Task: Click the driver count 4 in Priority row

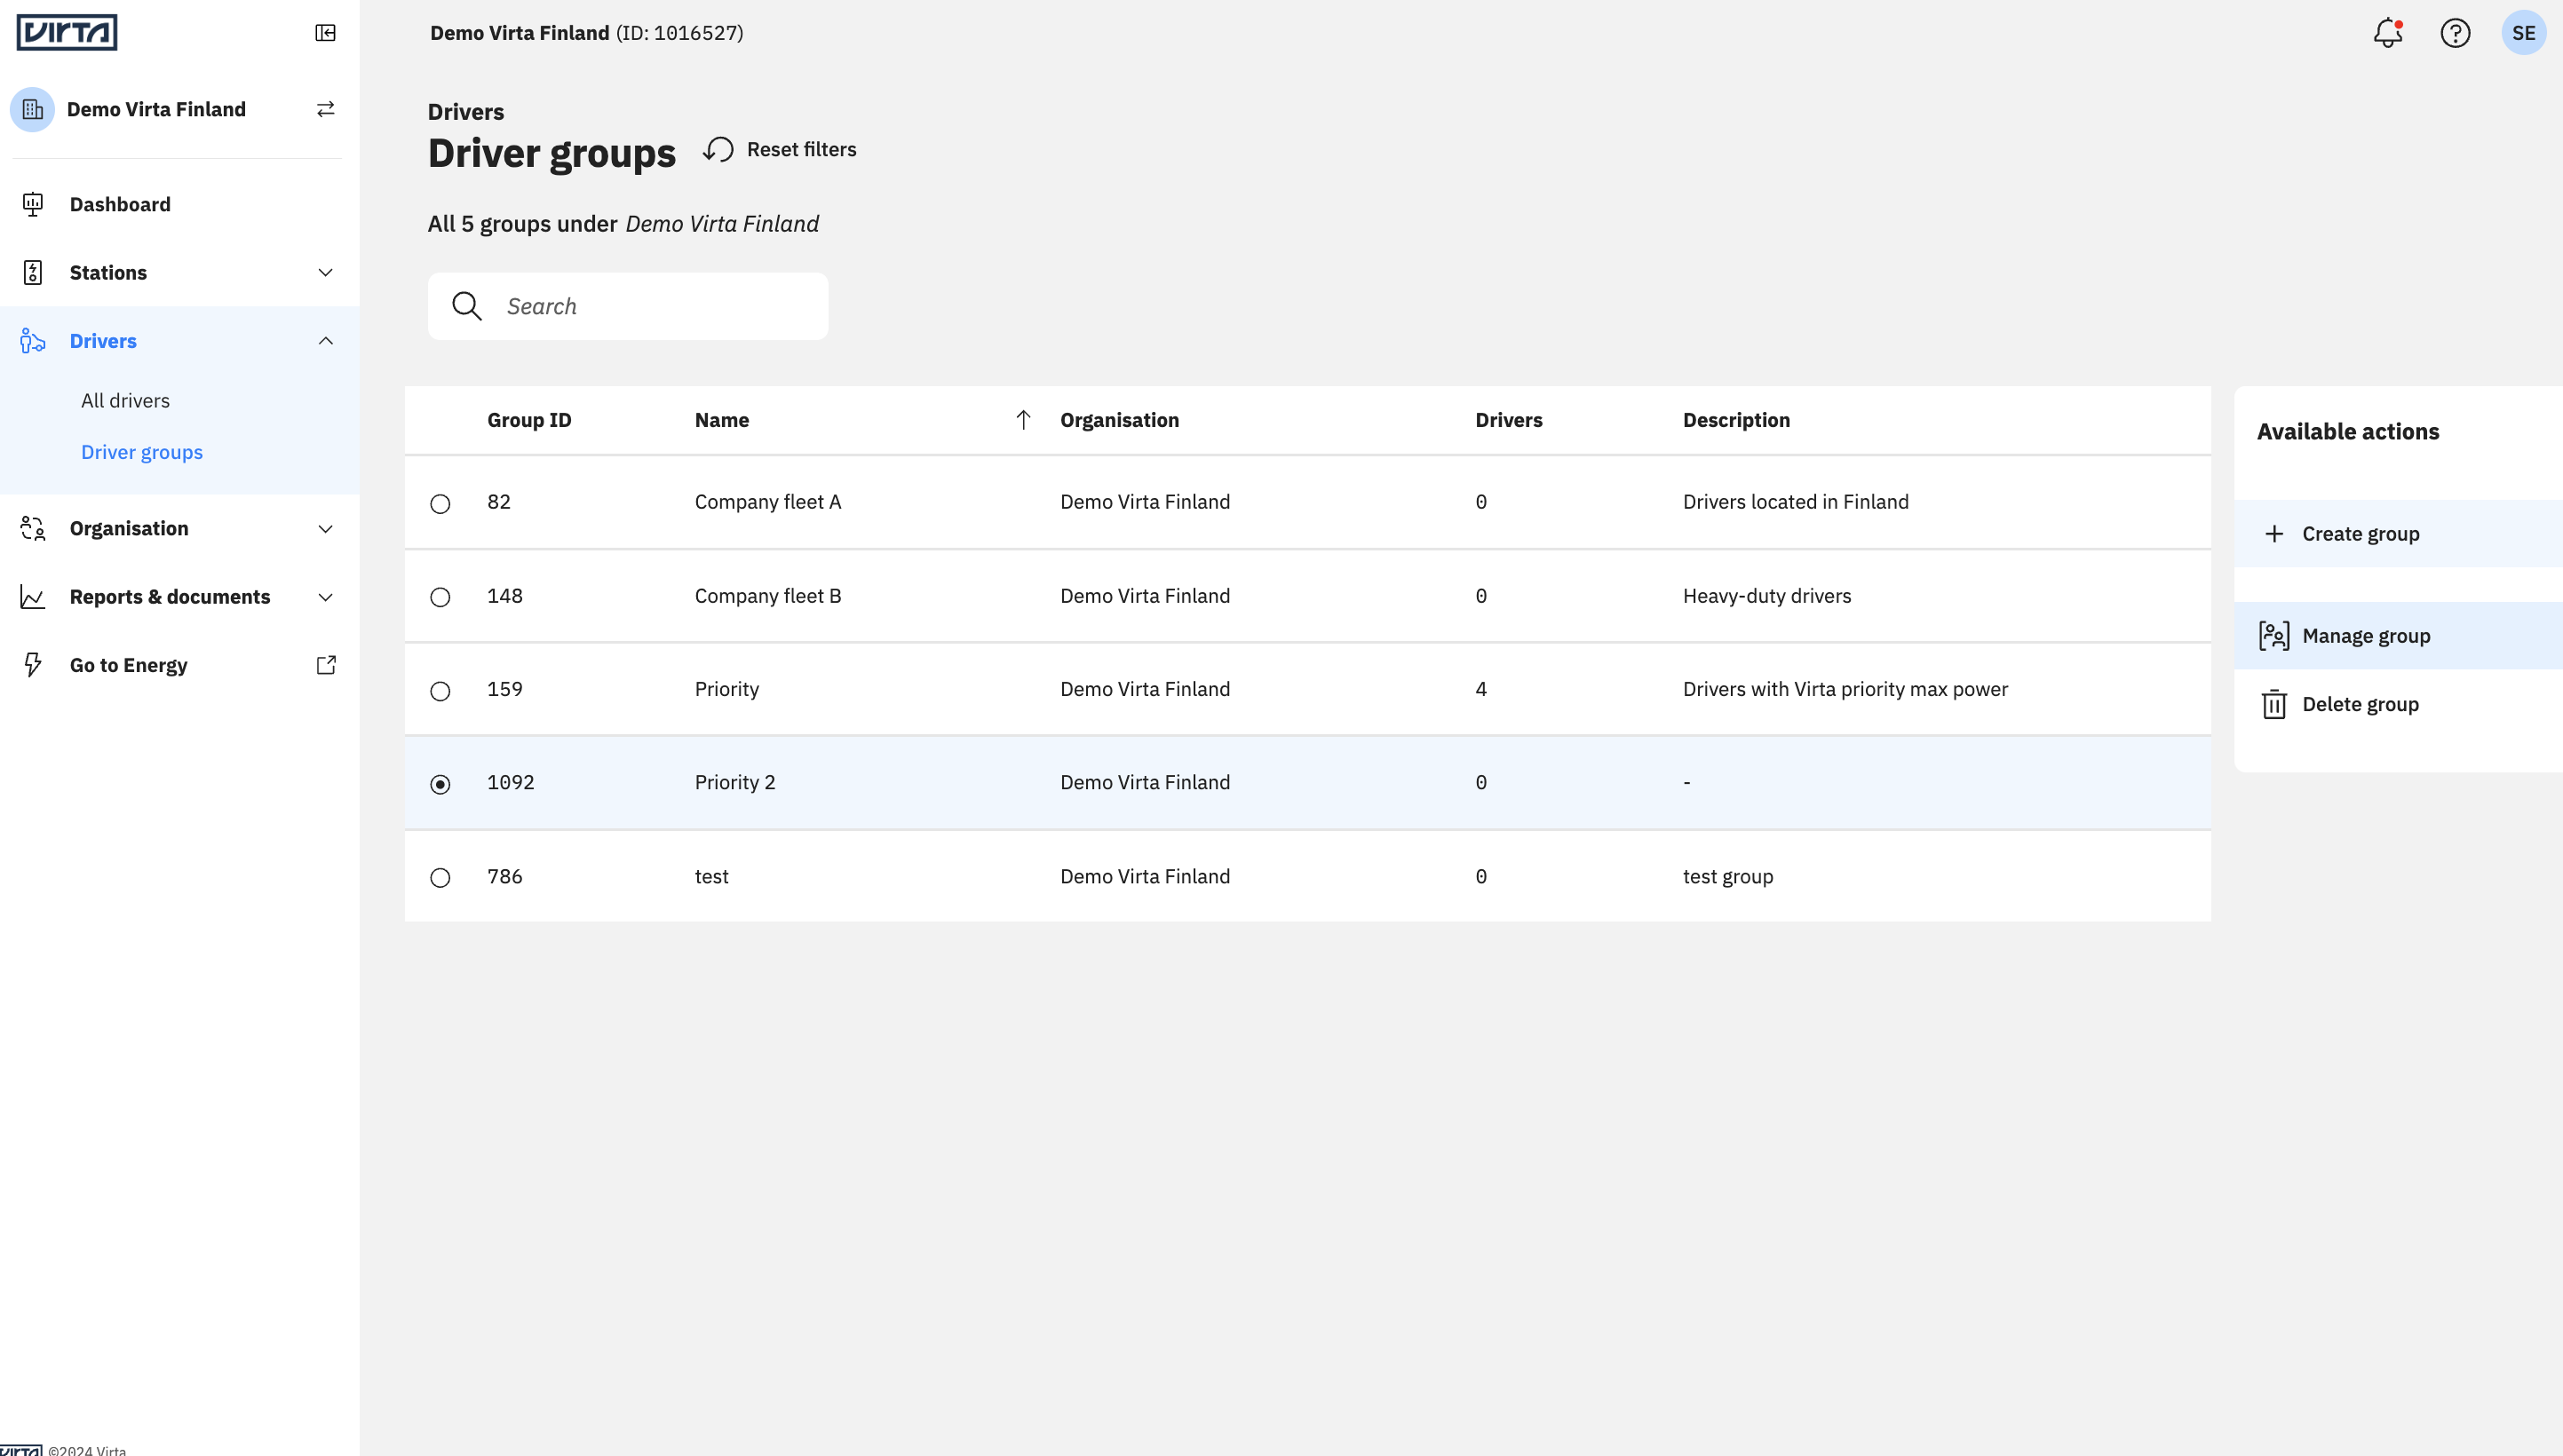Action: 1481,689
